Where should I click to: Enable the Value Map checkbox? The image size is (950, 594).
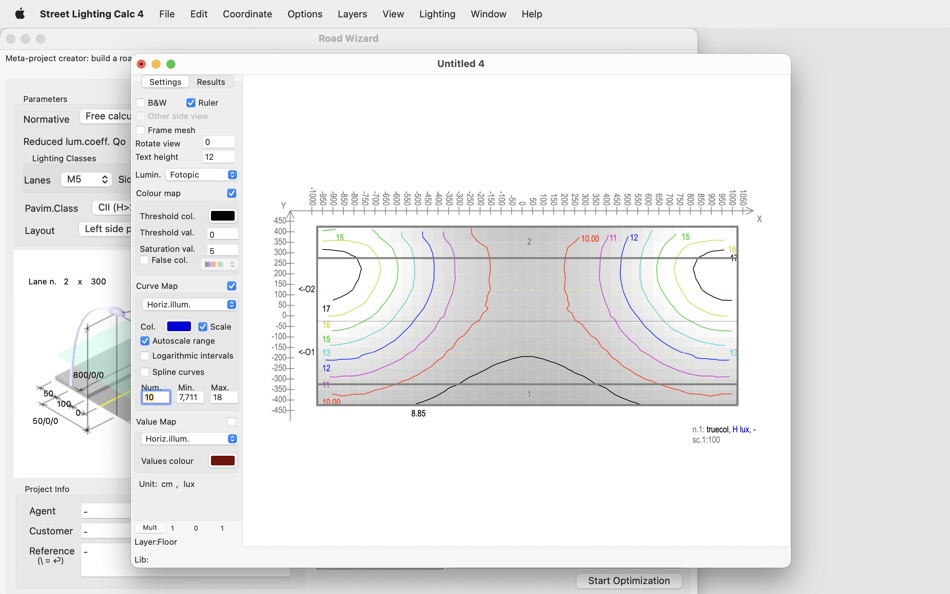coord(231,421)
